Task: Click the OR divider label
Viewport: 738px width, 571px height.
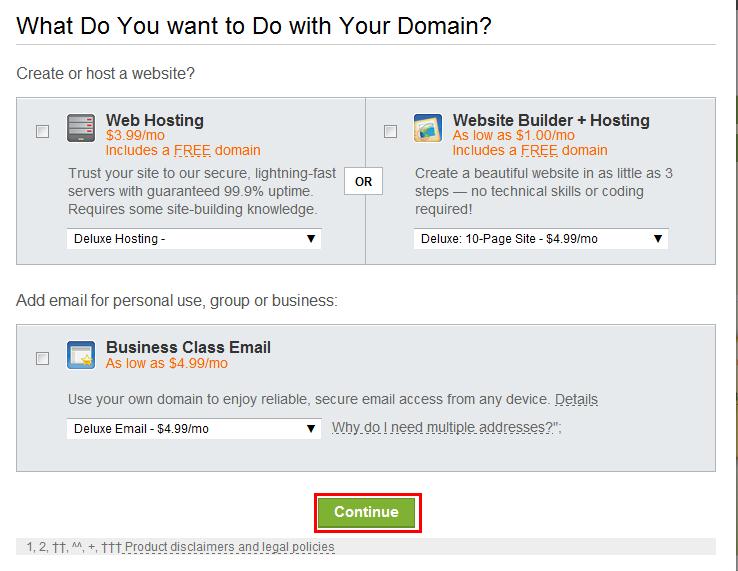Action: [363, 181]
